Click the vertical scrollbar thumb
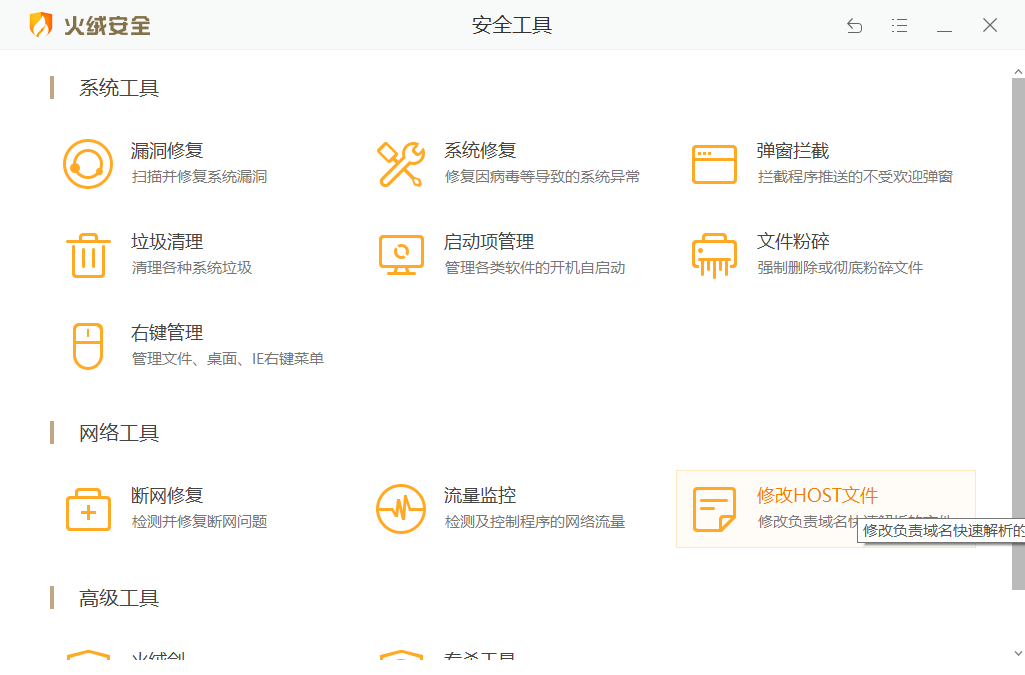This screenshot has width=1025, height=675. [1017, 330]
